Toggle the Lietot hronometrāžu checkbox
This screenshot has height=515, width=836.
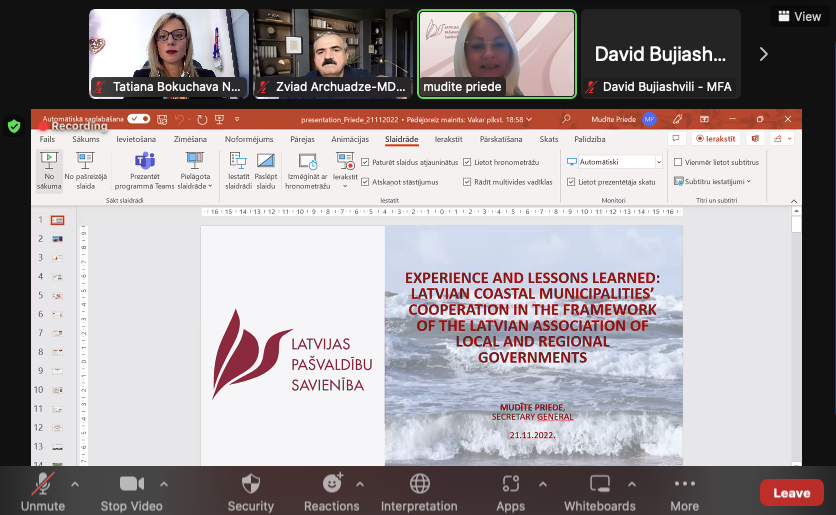coord(468,162)
